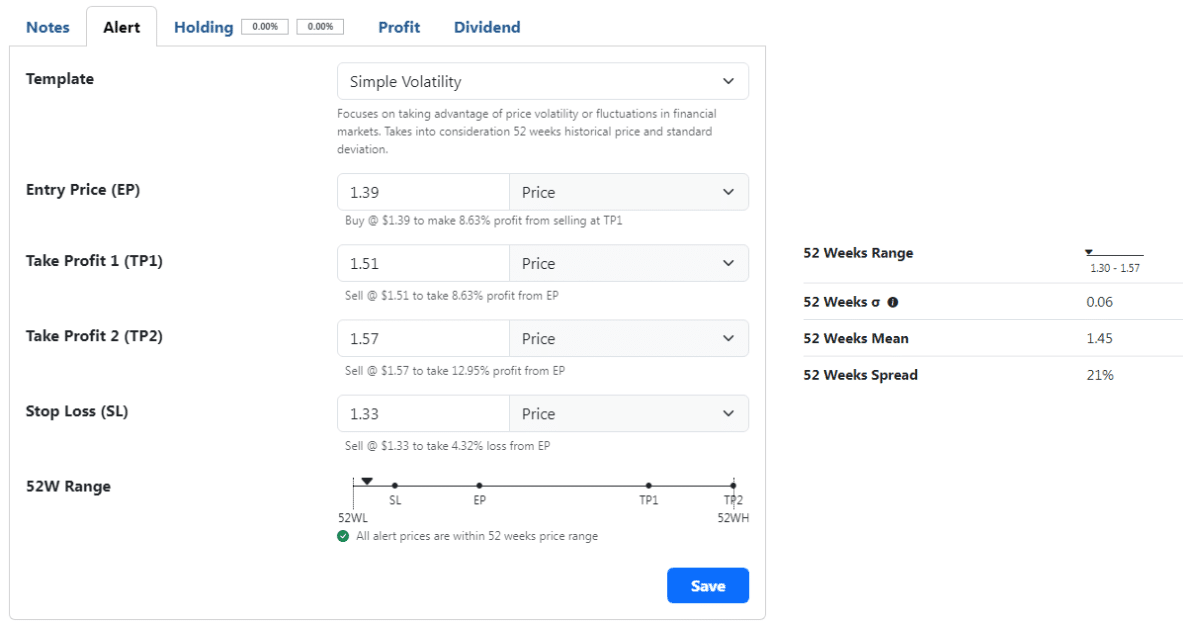Expand the Take Profit 1 type dropdown
This screenshot has height=627, width=1200.
tap(628, 264)
